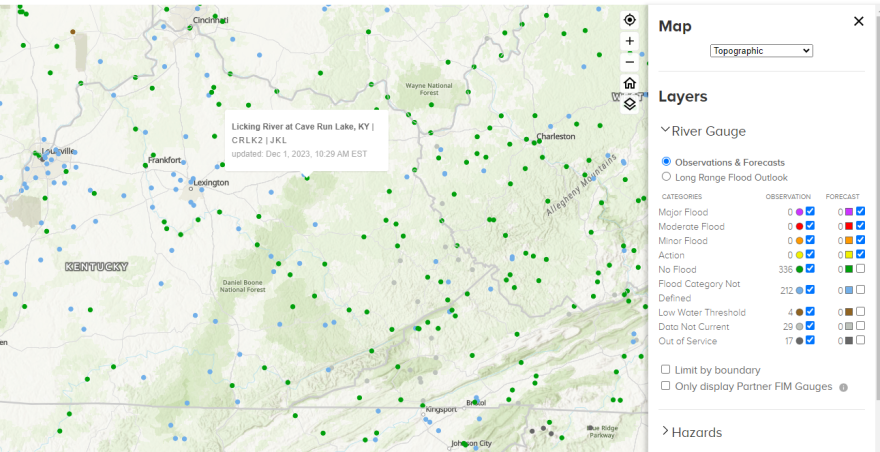Enable No Flood forecast checkbox
This screenshot has height=452, width=880.
point(860,269)
